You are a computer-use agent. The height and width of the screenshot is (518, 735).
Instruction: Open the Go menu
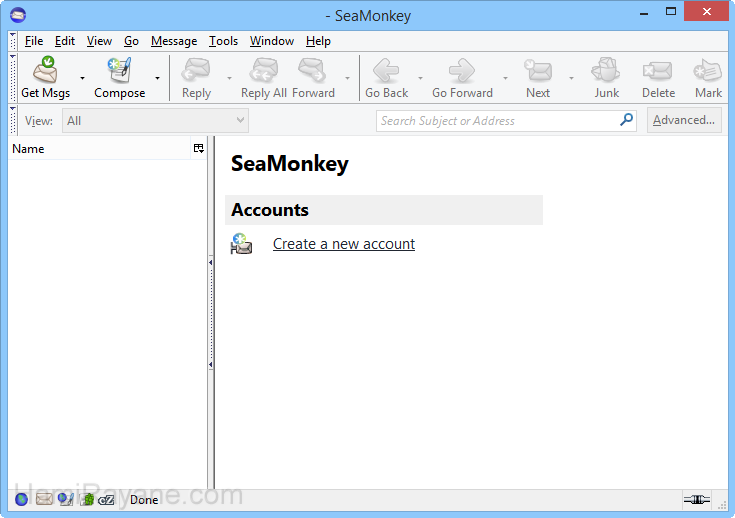pos(131,41)
